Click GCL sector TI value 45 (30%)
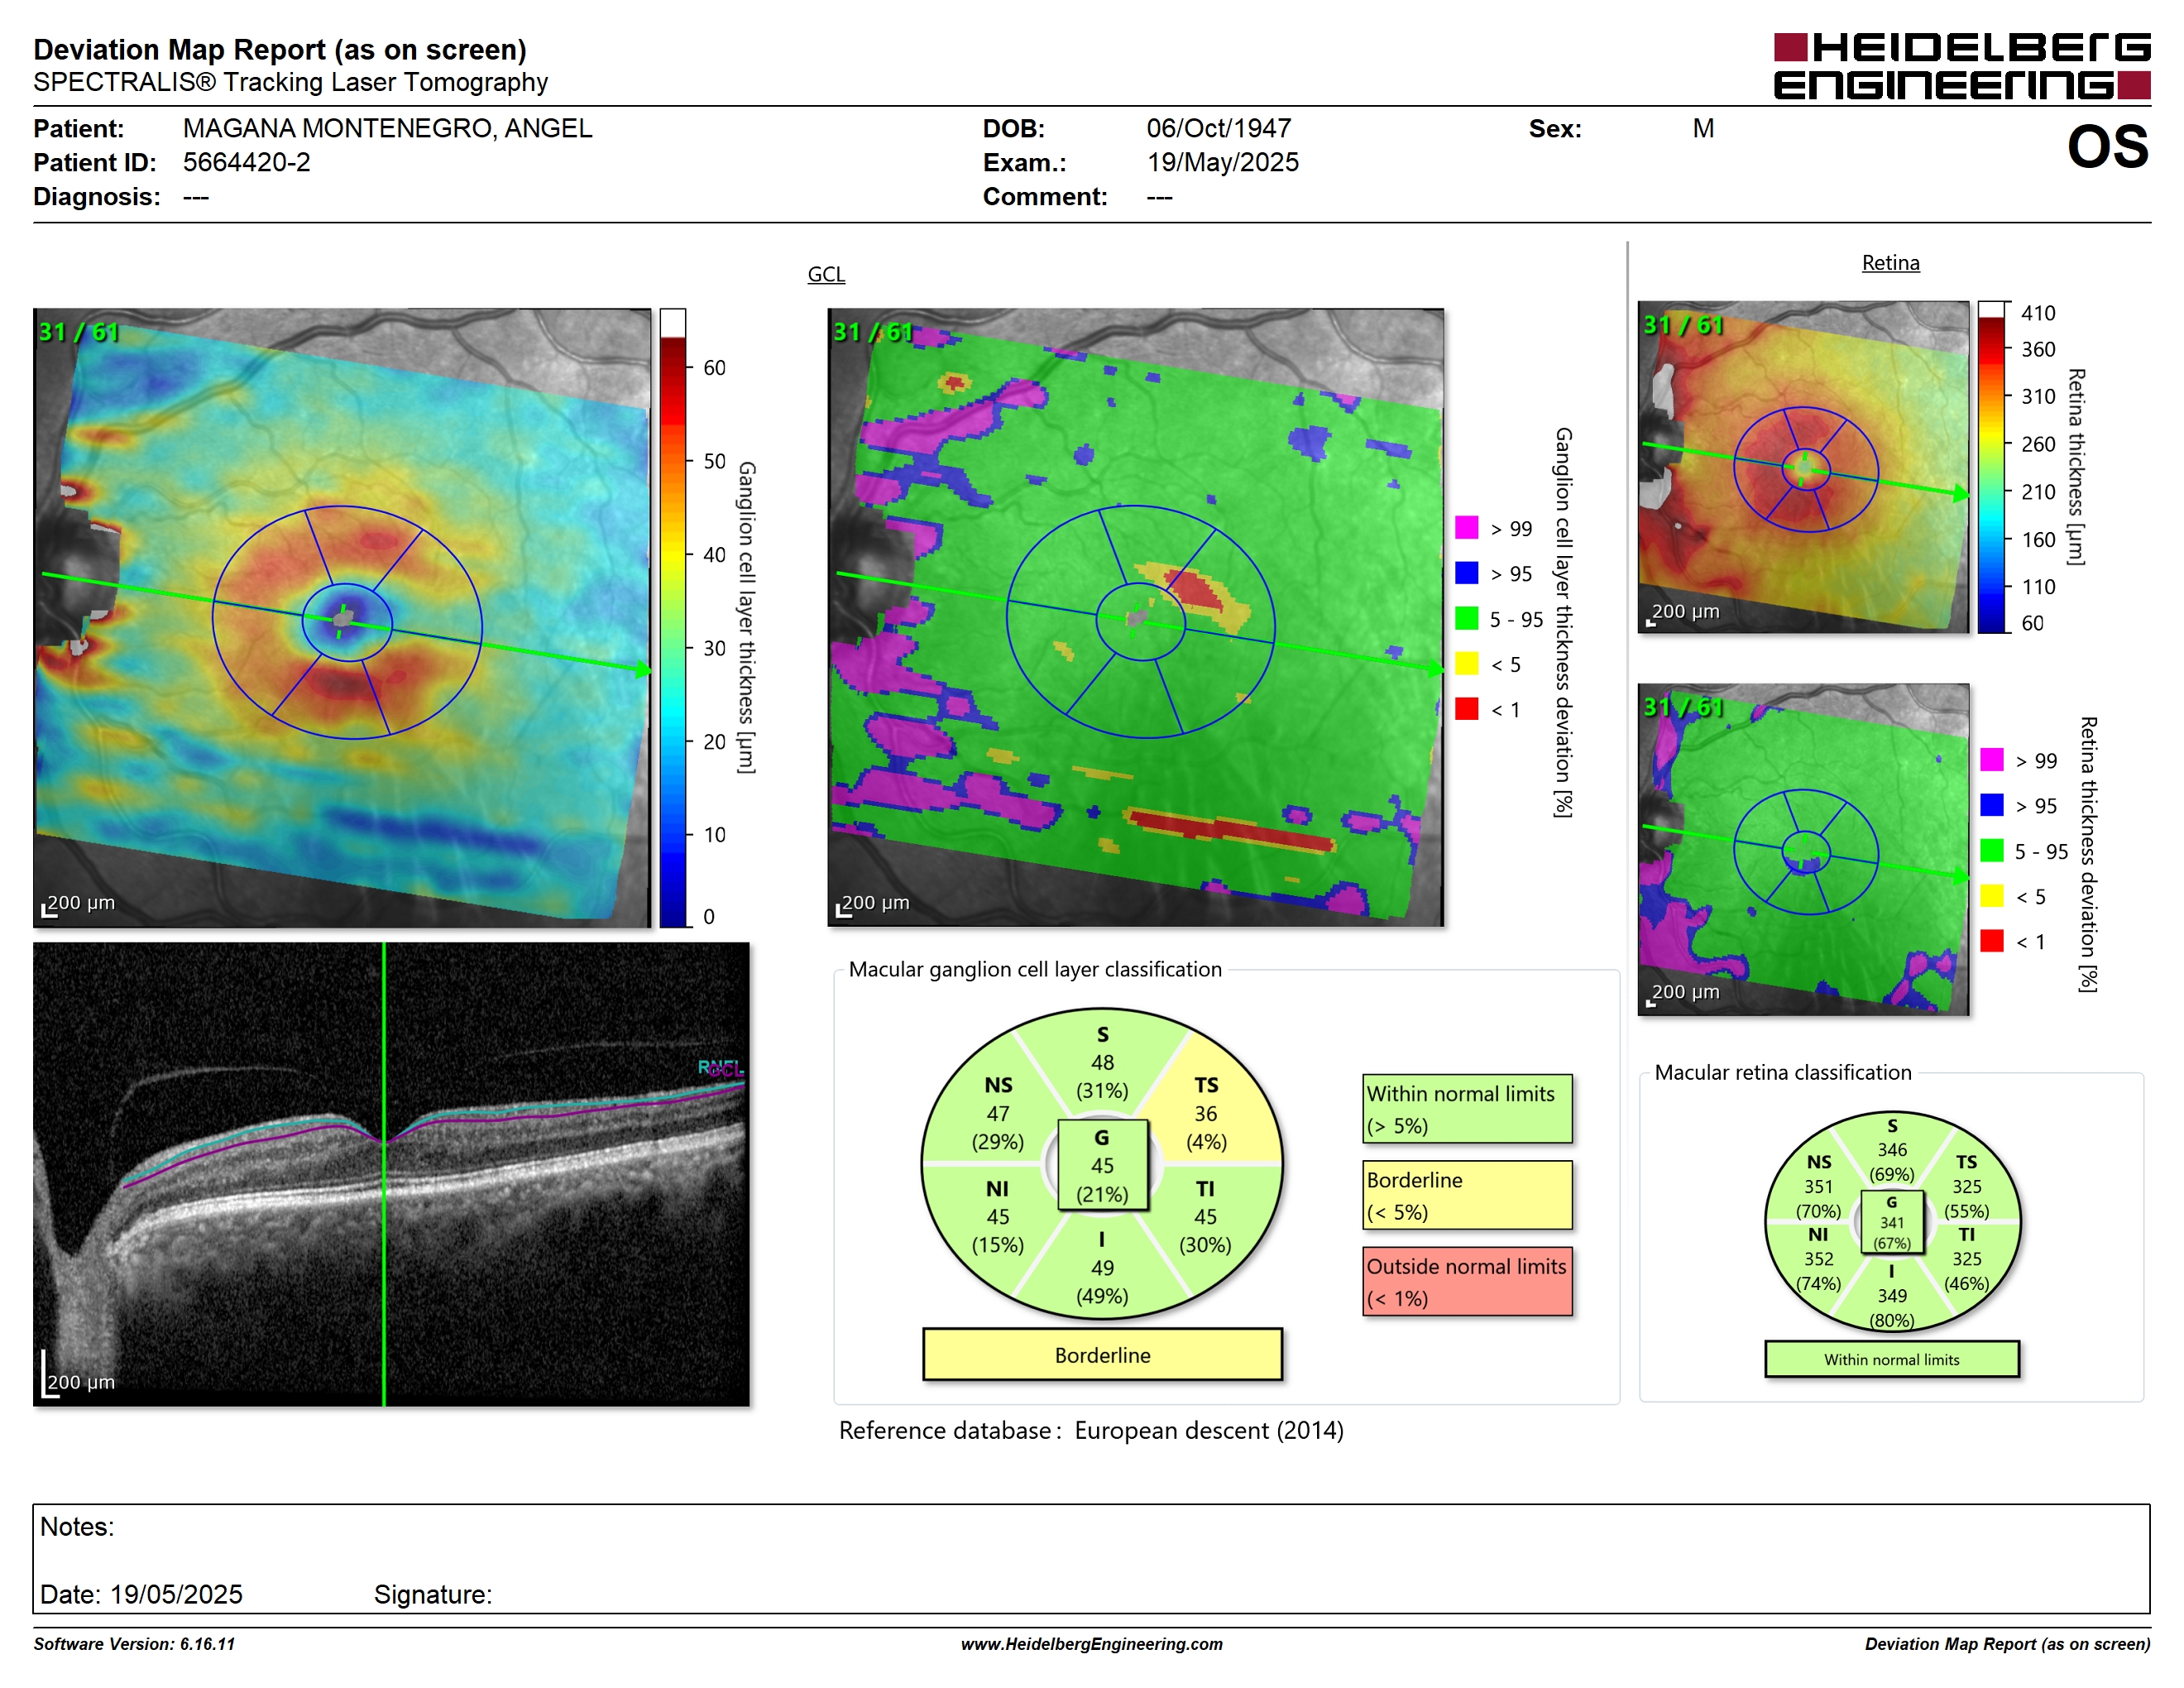Screen dimensions: 2184x1688 point(1205,1217)
